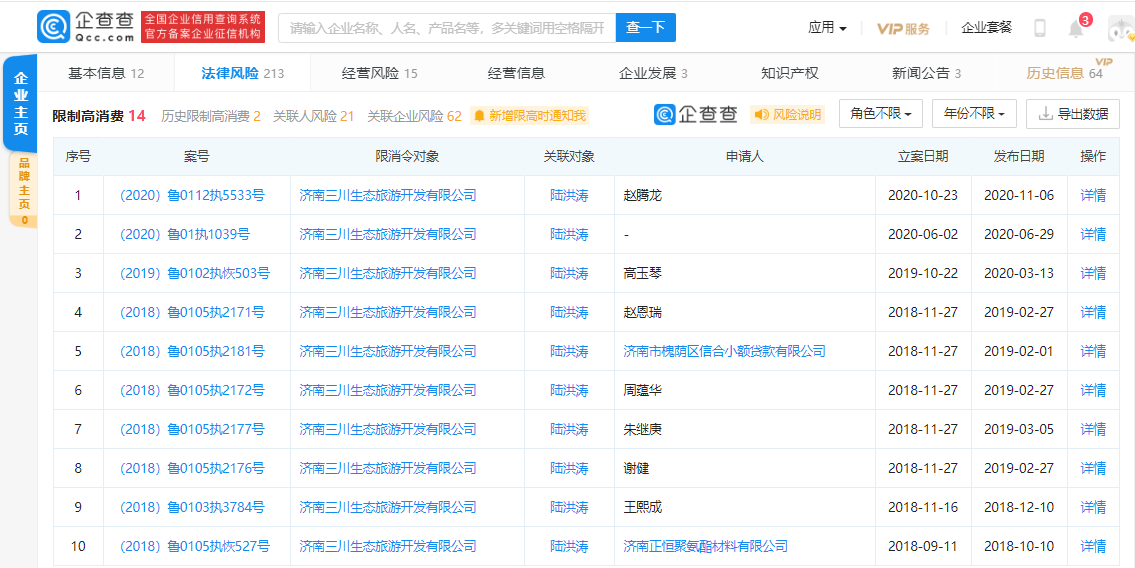
Task: Switch to the 经营风险 tab
Action: point(380,73)
